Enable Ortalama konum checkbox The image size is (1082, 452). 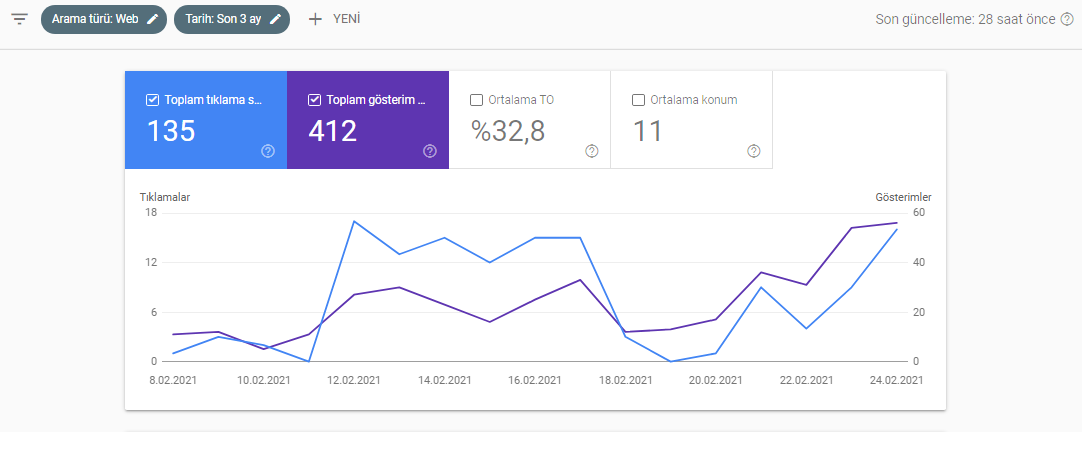[638, 100]
